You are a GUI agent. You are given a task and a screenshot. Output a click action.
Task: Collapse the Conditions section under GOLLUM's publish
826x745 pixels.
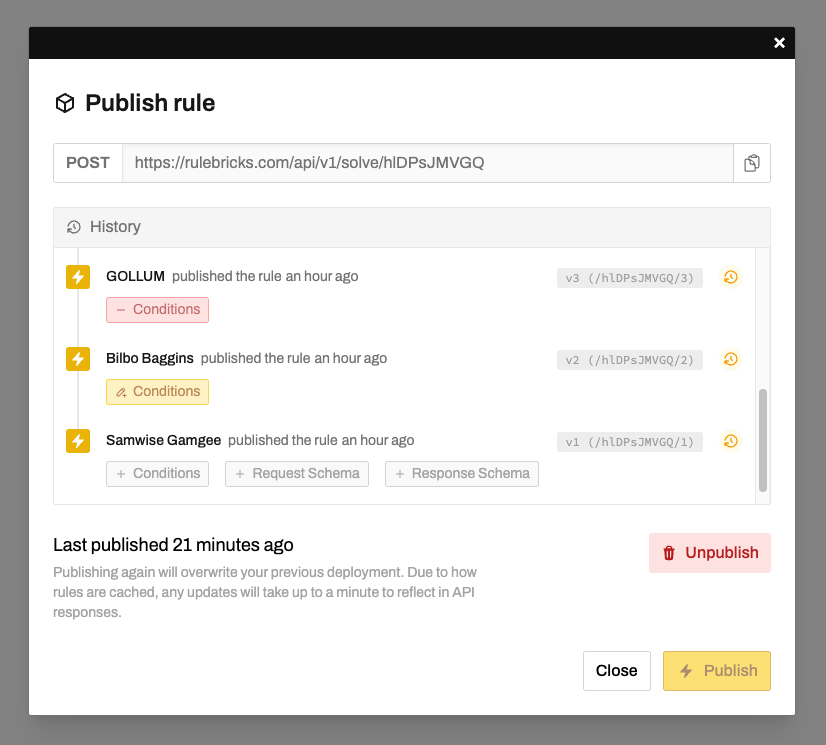[x=157, y=310]
